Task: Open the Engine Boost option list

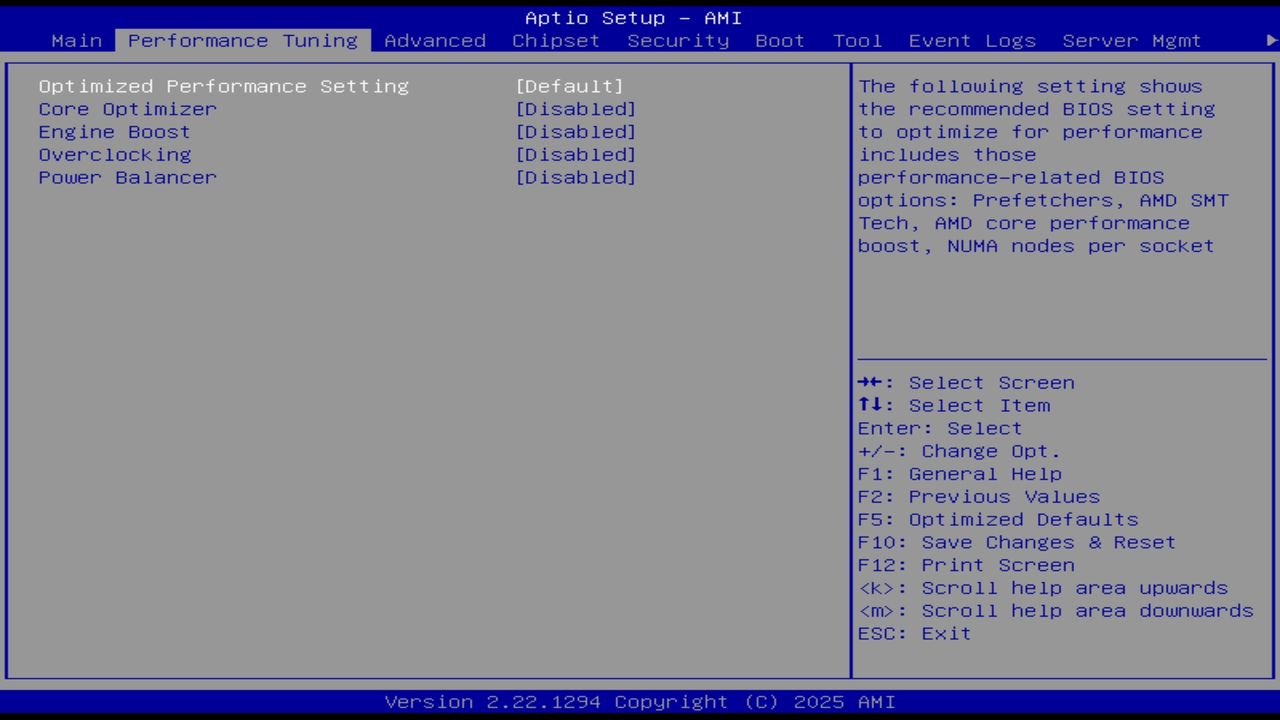Action: coord(576,132)
